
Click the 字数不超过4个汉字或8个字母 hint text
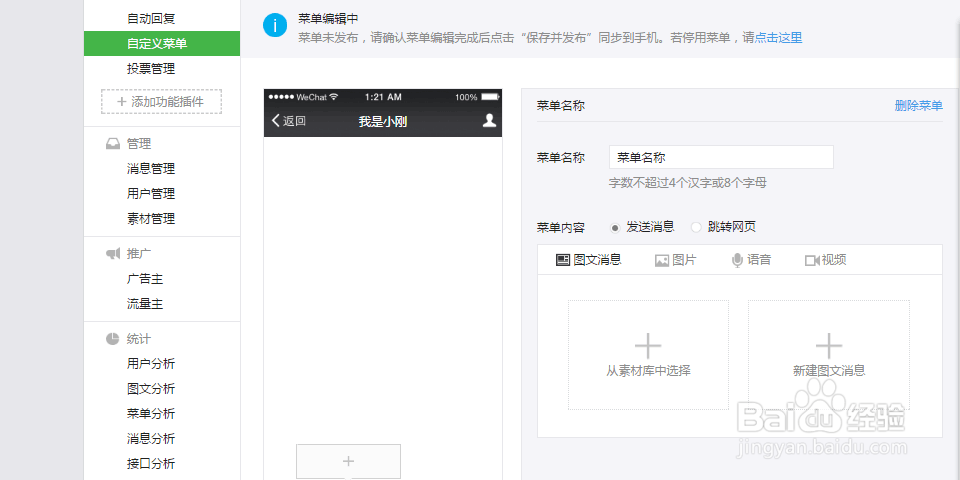pos(688,182)
